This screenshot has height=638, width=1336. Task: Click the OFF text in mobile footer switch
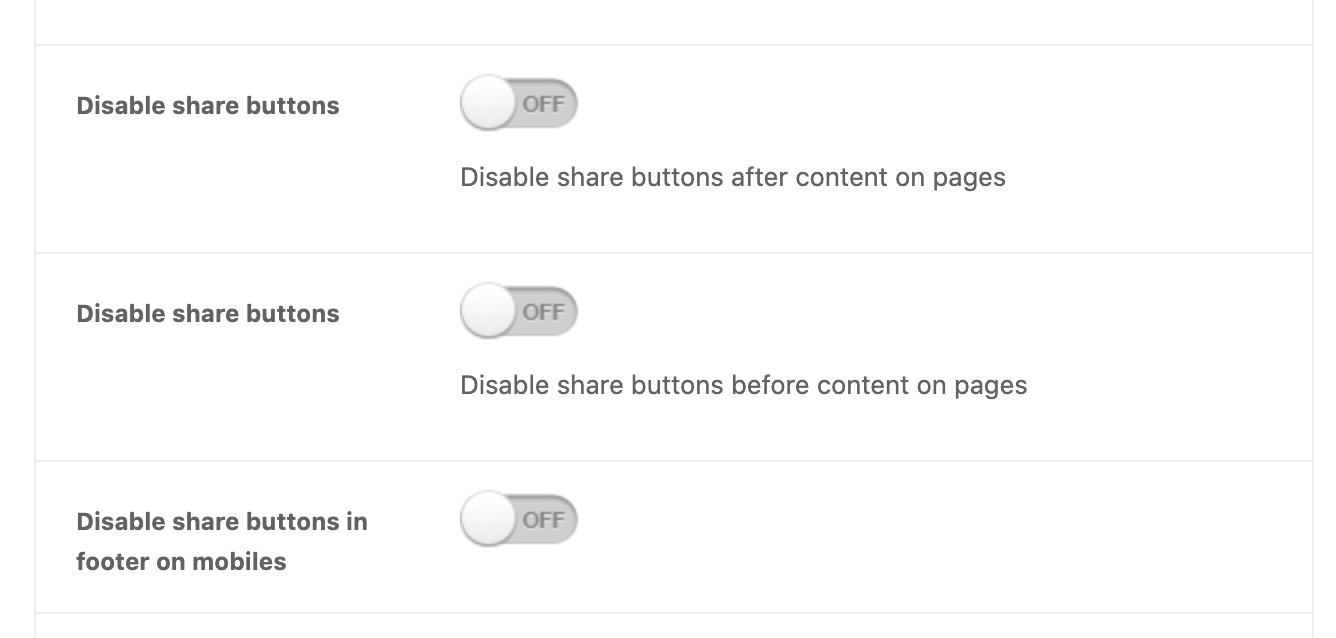coord(543,520)
